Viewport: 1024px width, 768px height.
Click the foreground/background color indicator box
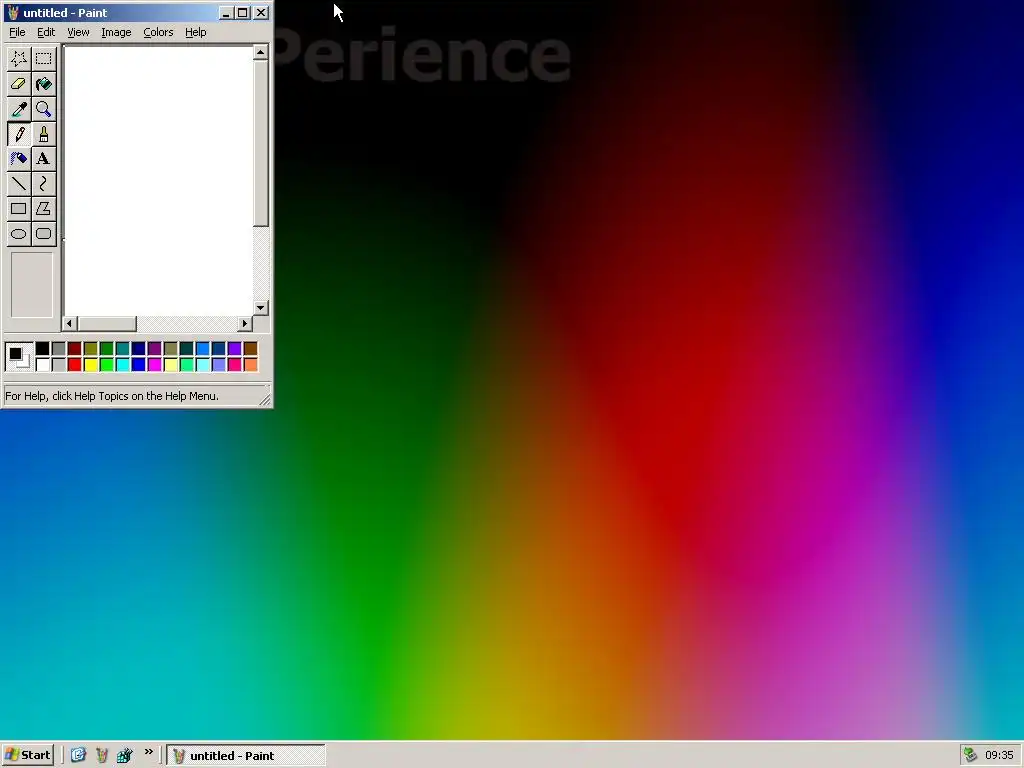tap(19, 357)
